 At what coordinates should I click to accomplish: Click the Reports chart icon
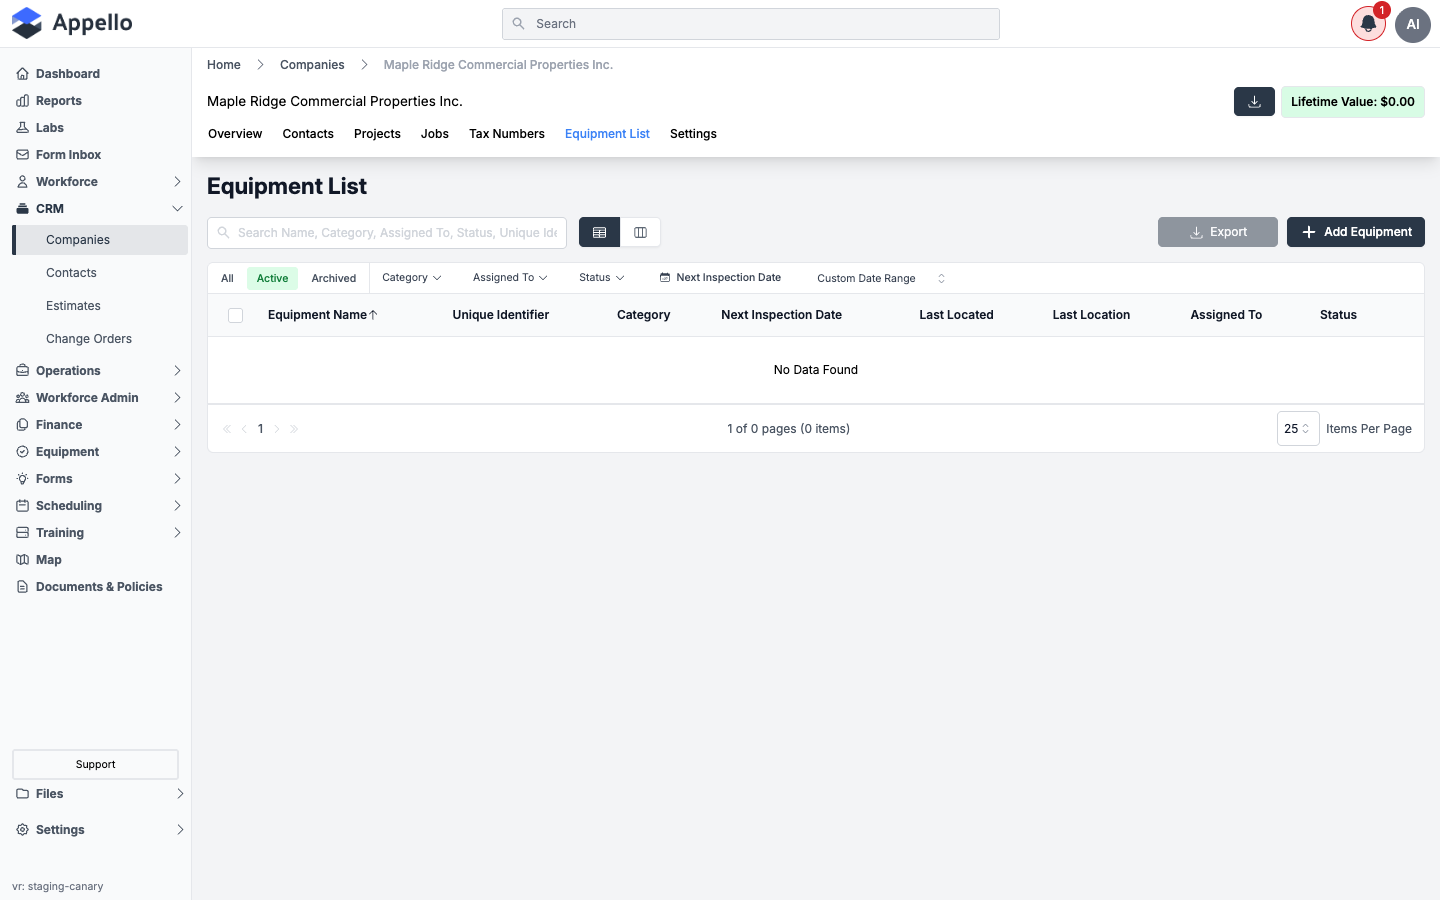tap(22, 101)
